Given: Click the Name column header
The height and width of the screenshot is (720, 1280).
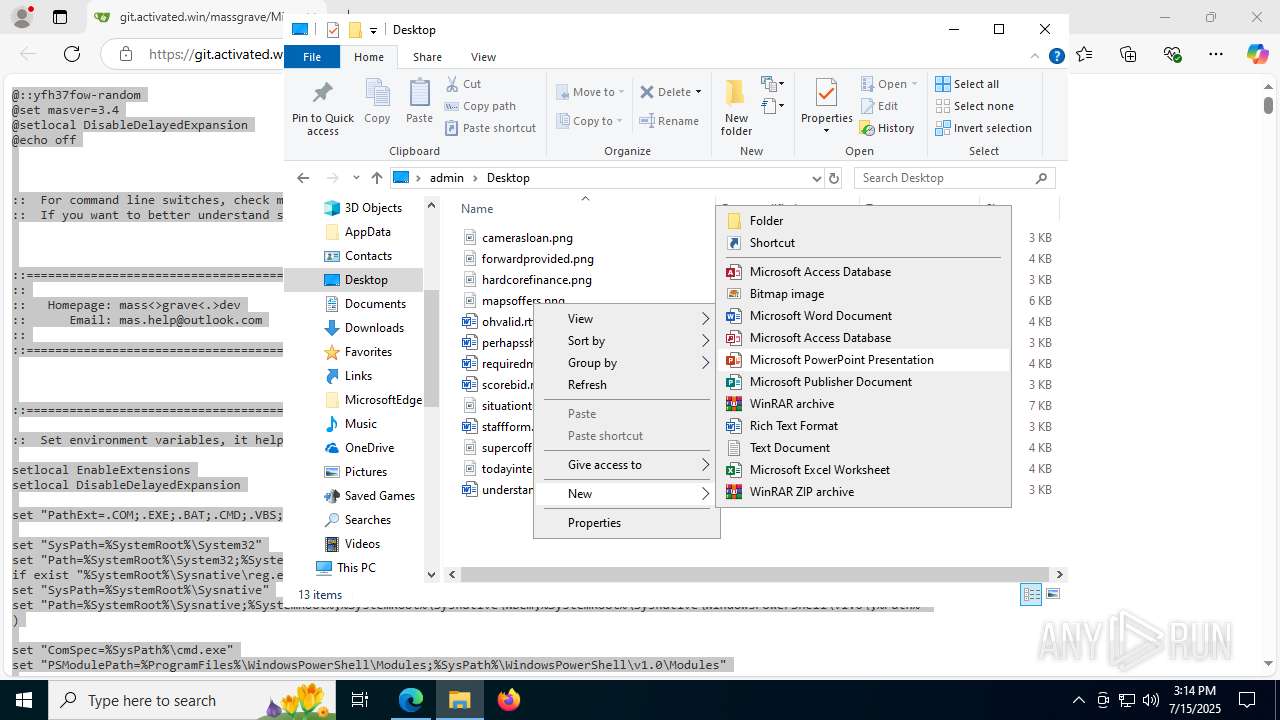Looking at the screenshot, I should 477,209.
